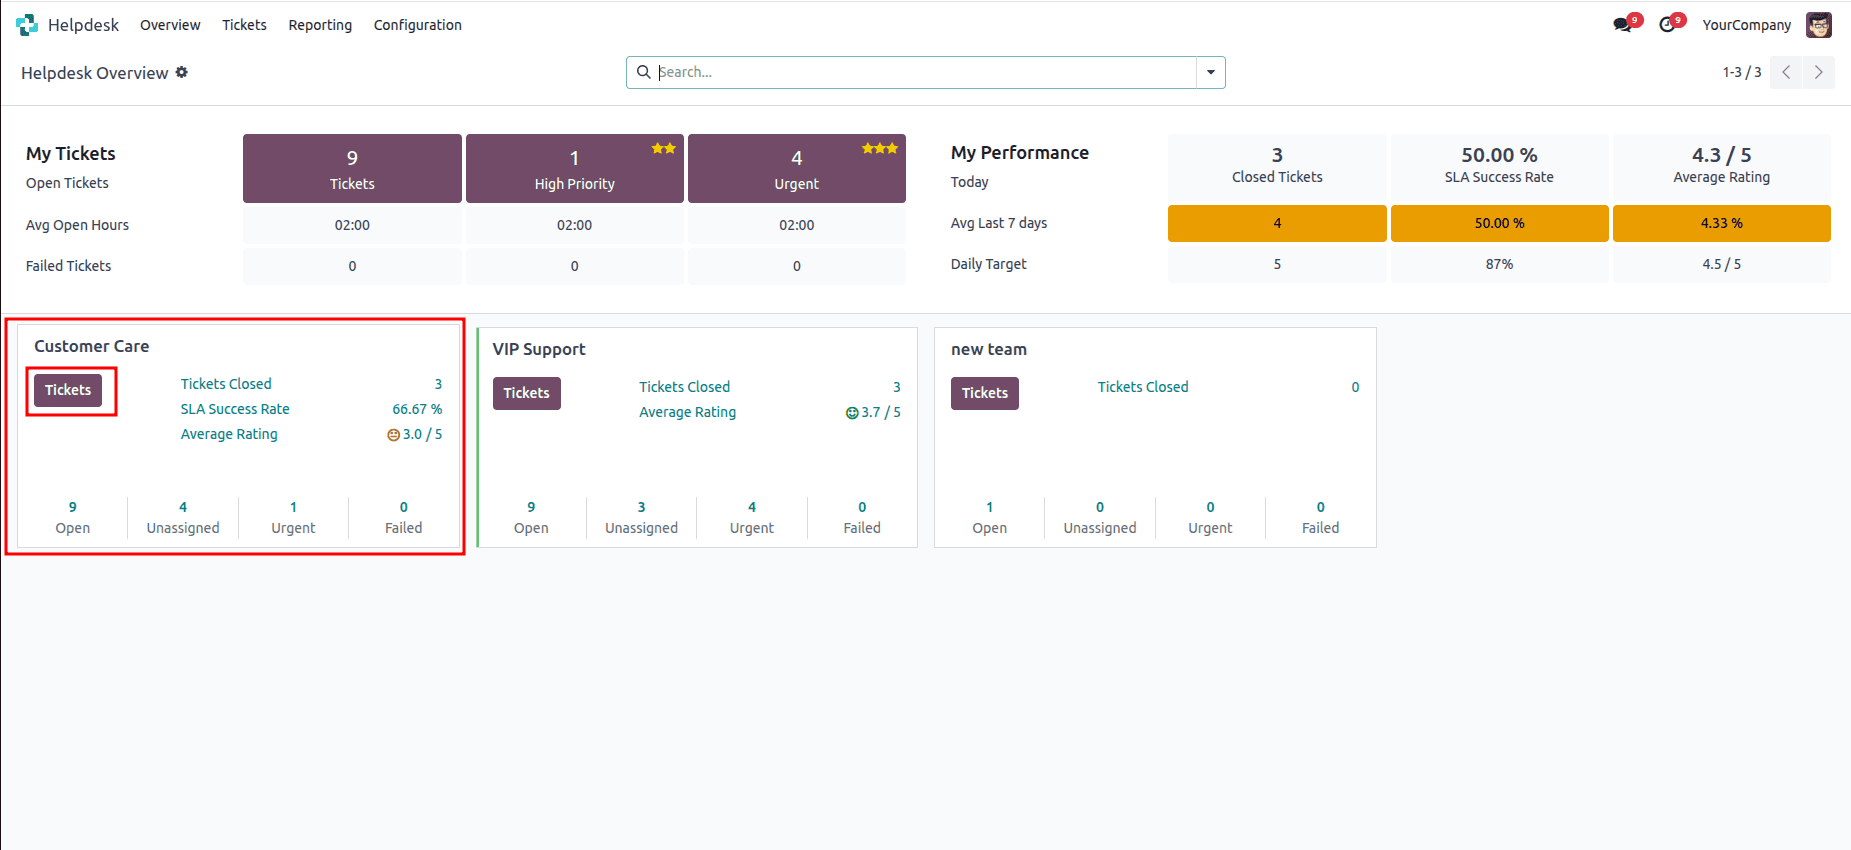The image size is (1851, 850).
Task: Click new team 1 Open counter
Action: pyautogui.click(x=990, y=518)
